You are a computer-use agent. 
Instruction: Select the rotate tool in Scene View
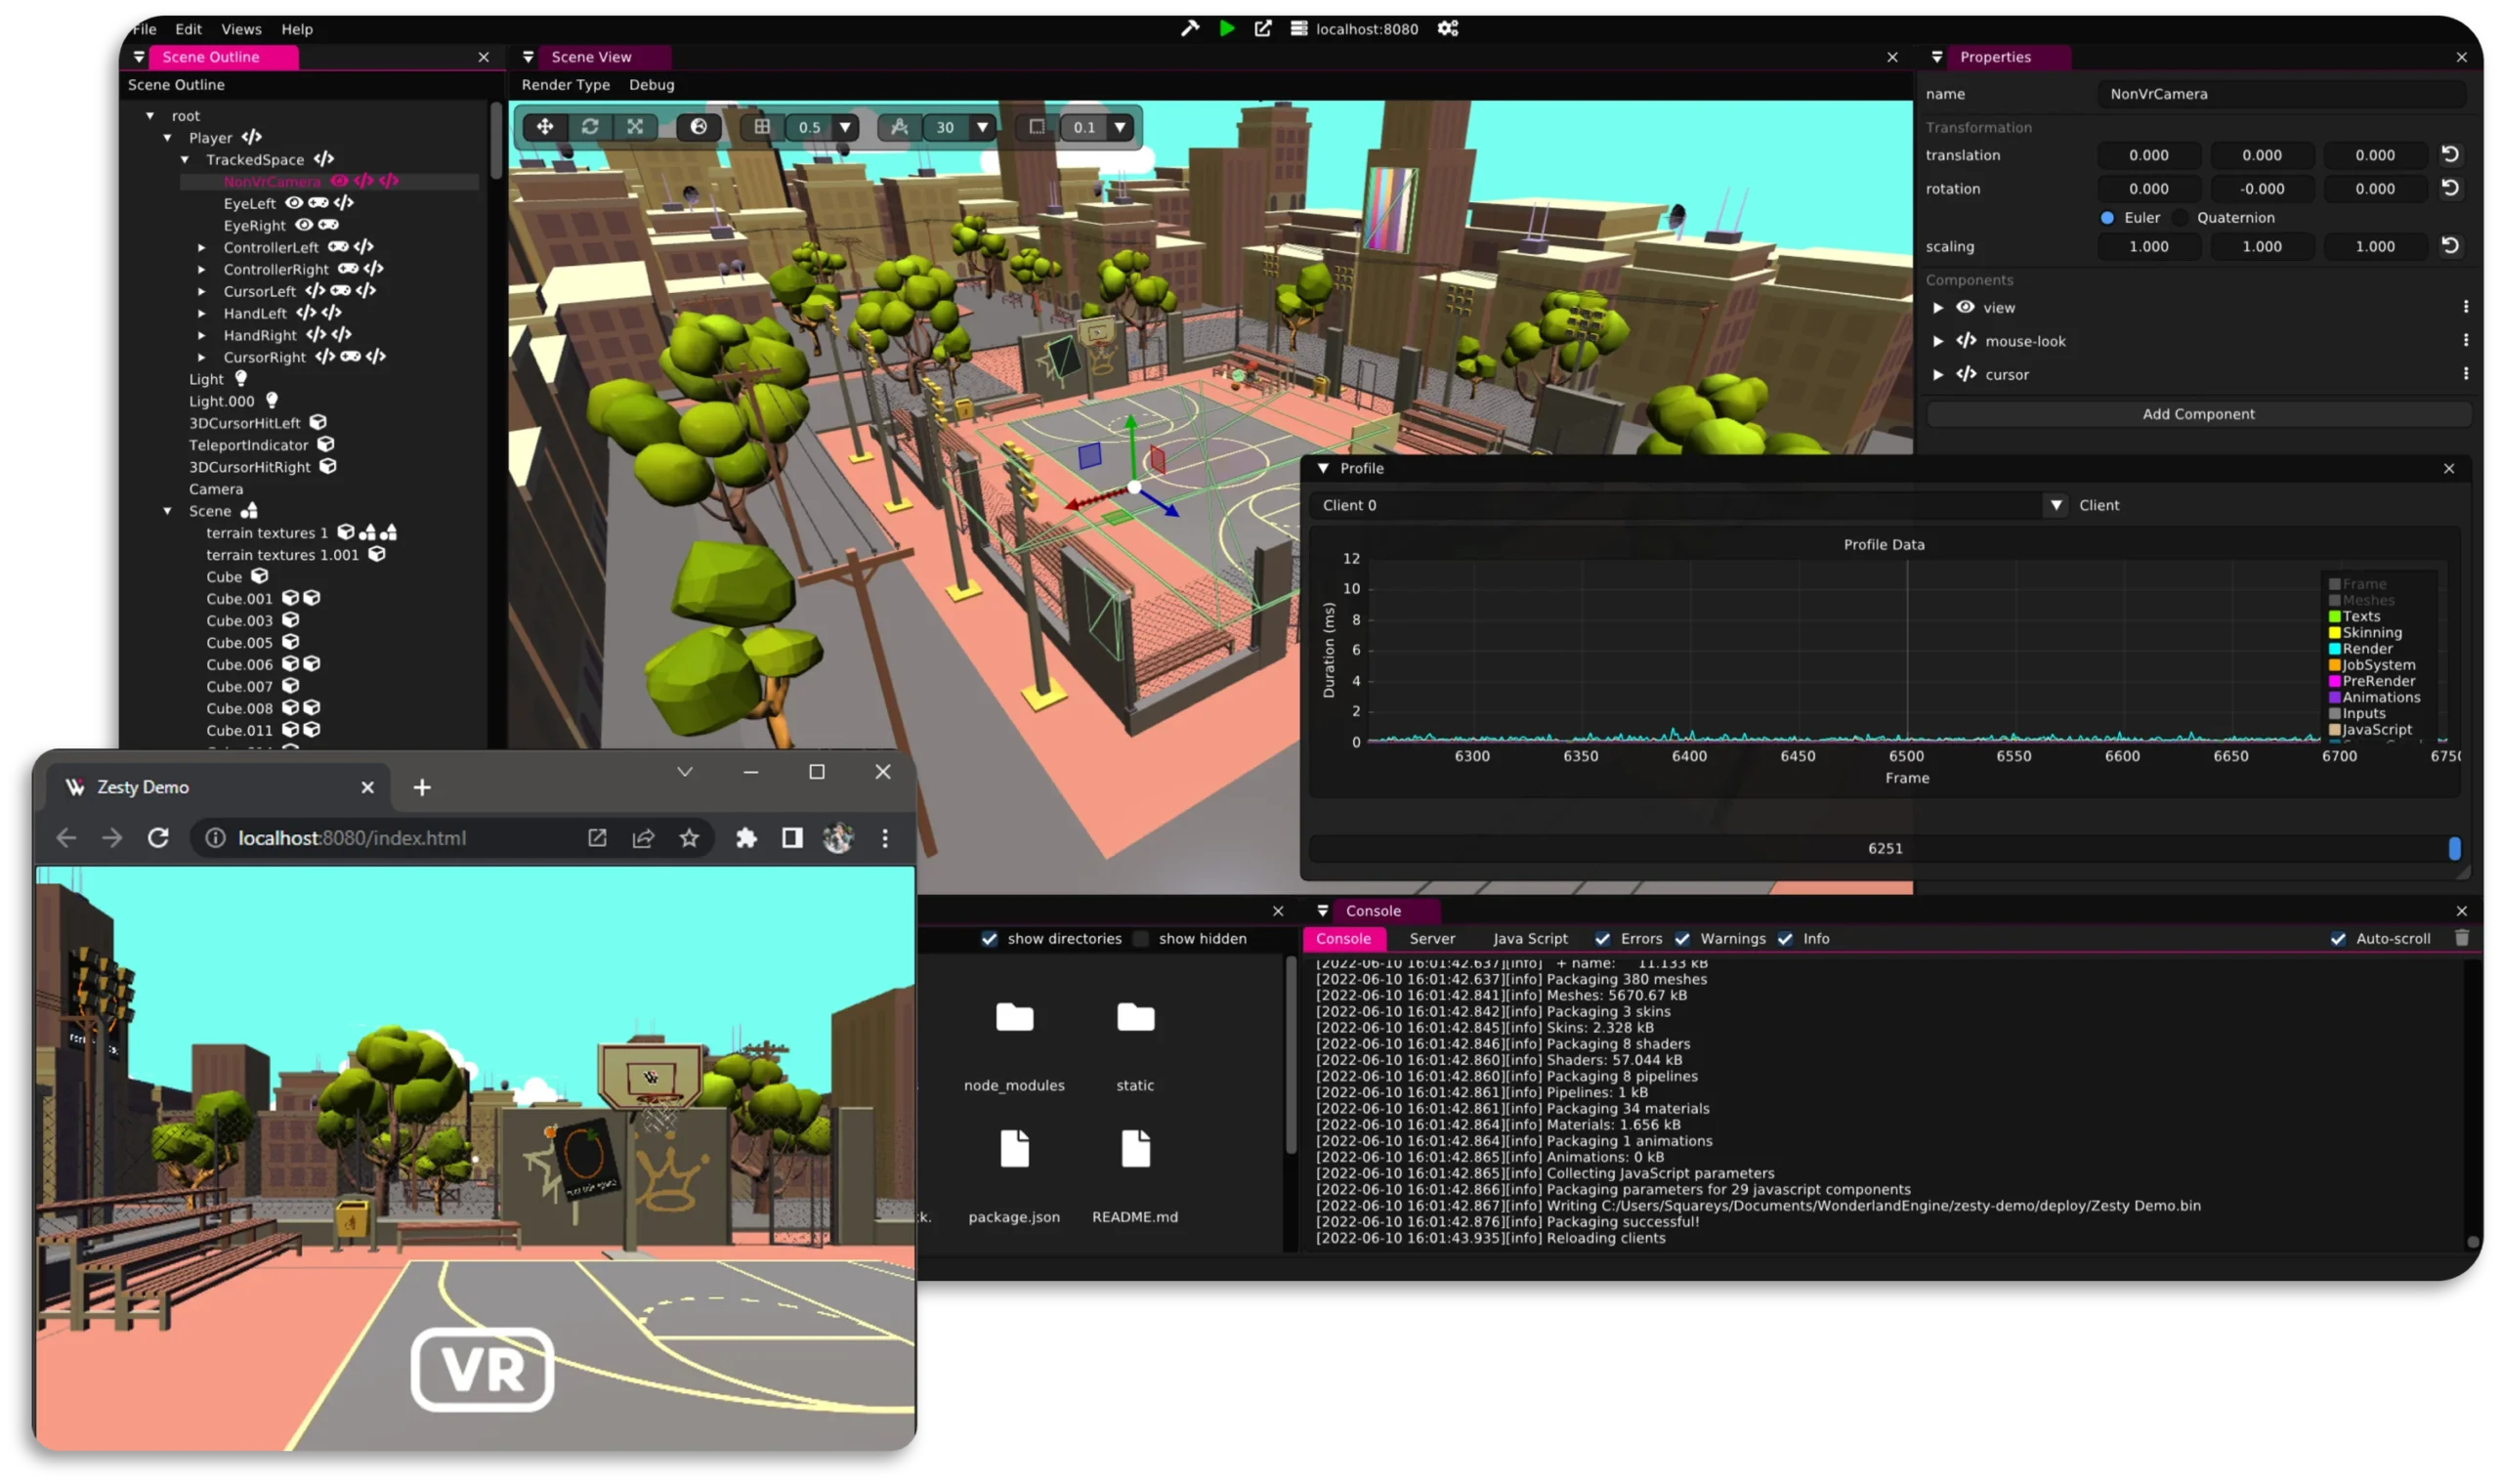591,127
